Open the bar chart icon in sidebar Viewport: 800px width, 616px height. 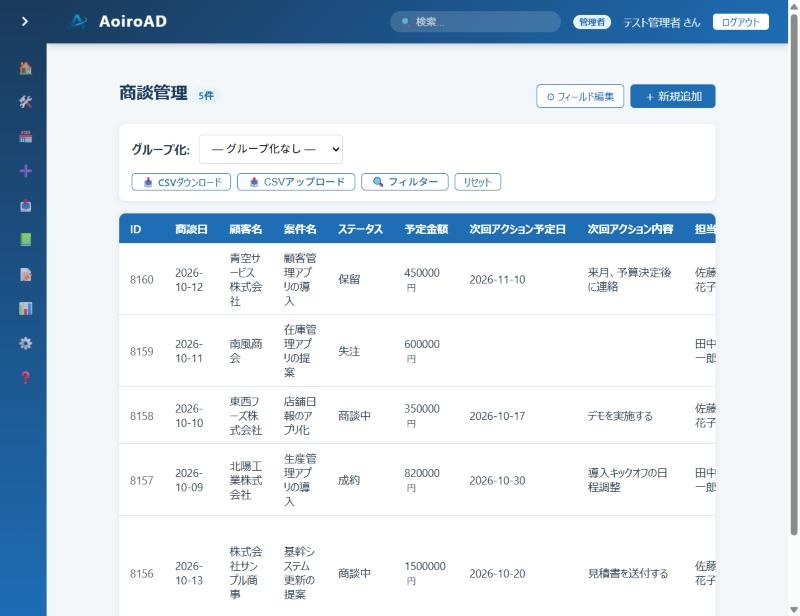click(x=26, y=309)
